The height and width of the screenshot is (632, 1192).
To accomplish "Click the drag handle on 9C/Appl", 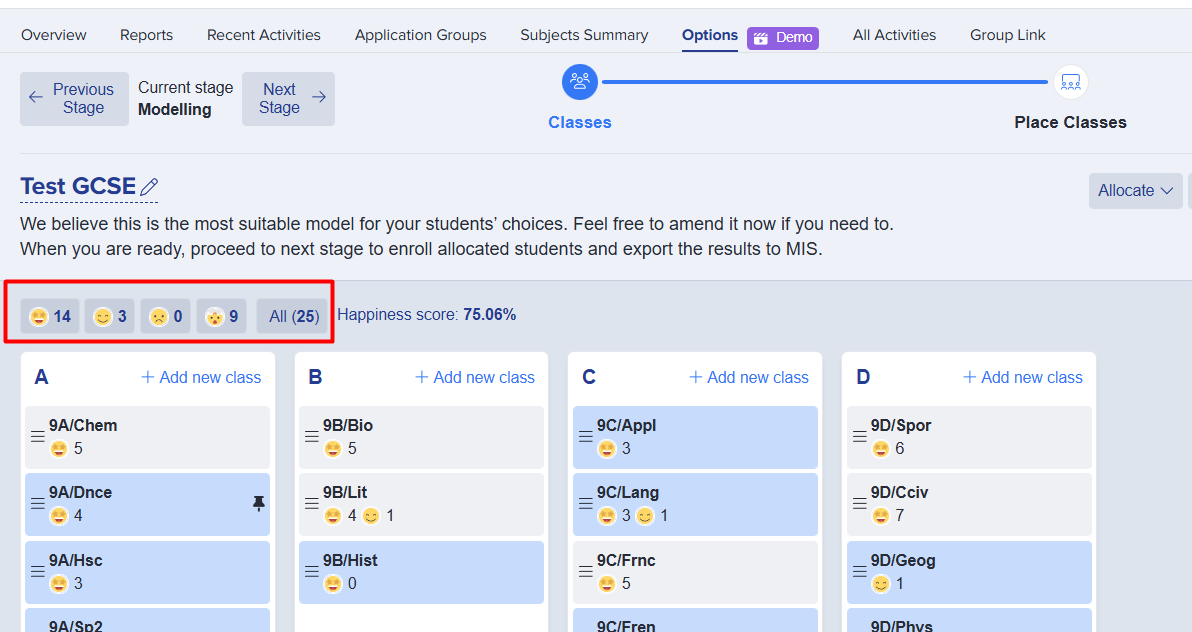I will click(x=586, y=437).
